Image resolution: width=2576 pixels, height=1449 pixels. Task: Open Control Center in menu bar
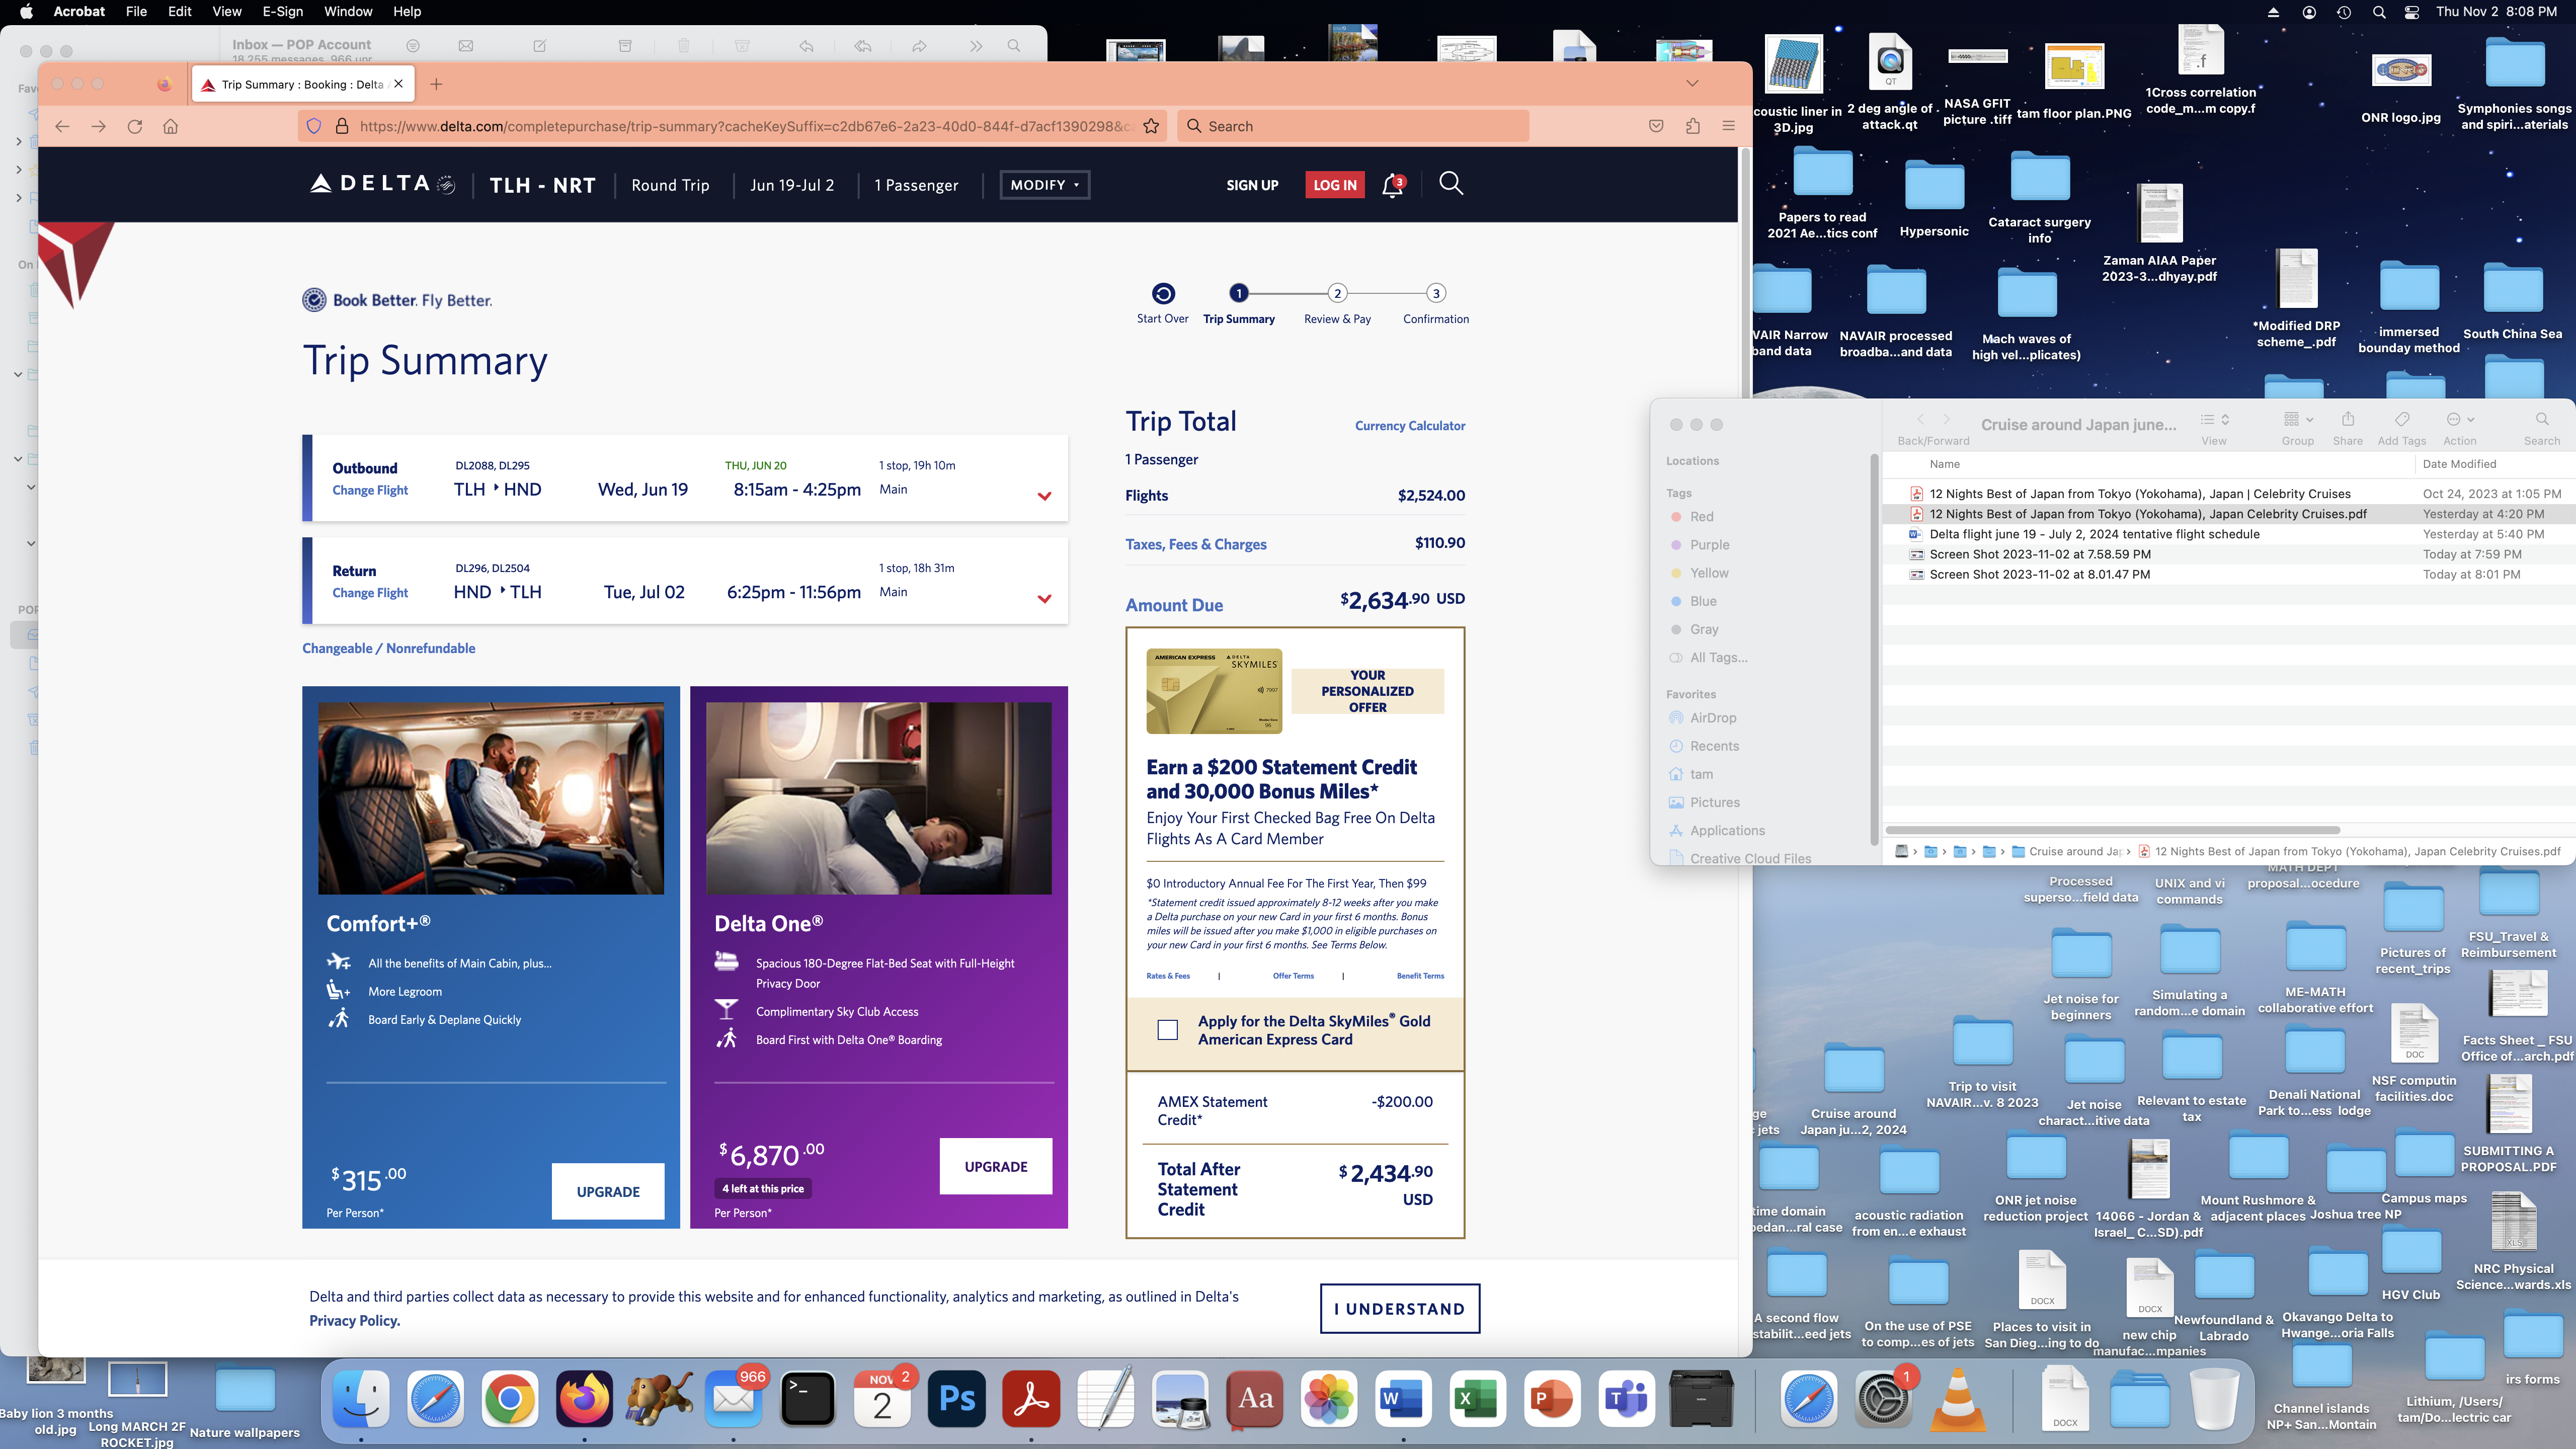tap(2412, 12)
